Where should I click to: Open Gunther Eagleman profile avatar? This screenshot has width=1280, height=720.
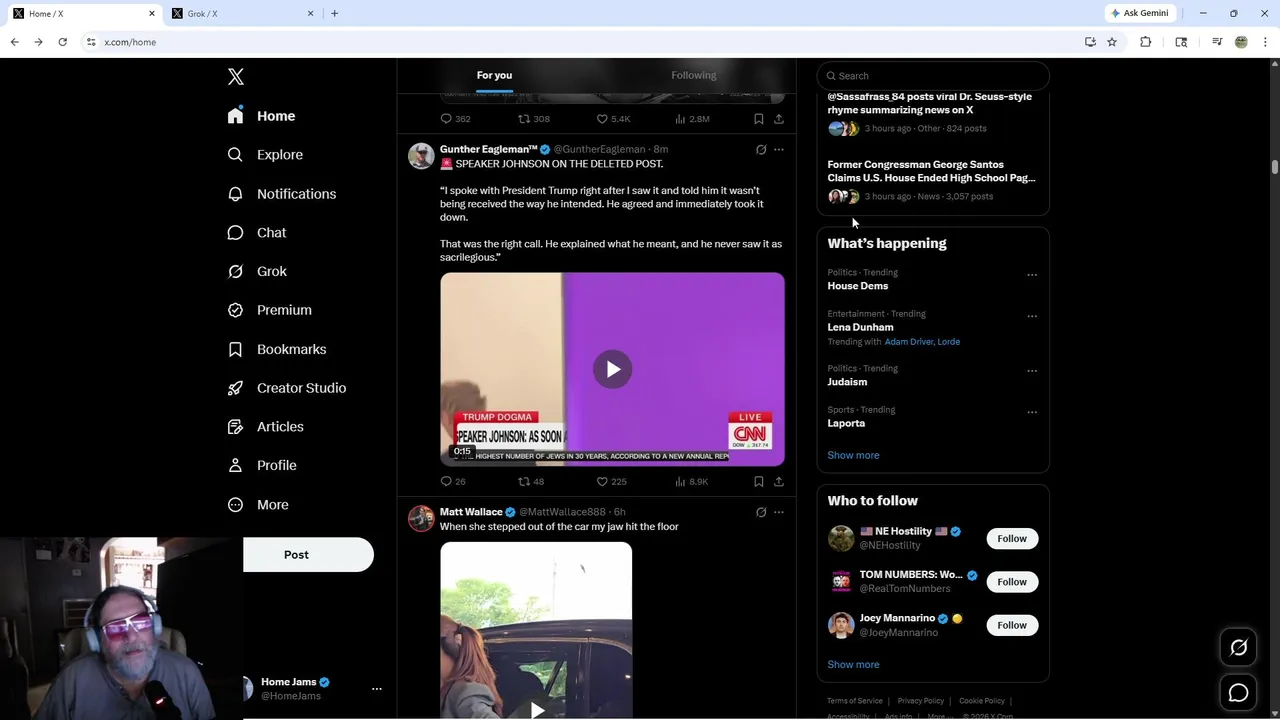click(421, 156)
